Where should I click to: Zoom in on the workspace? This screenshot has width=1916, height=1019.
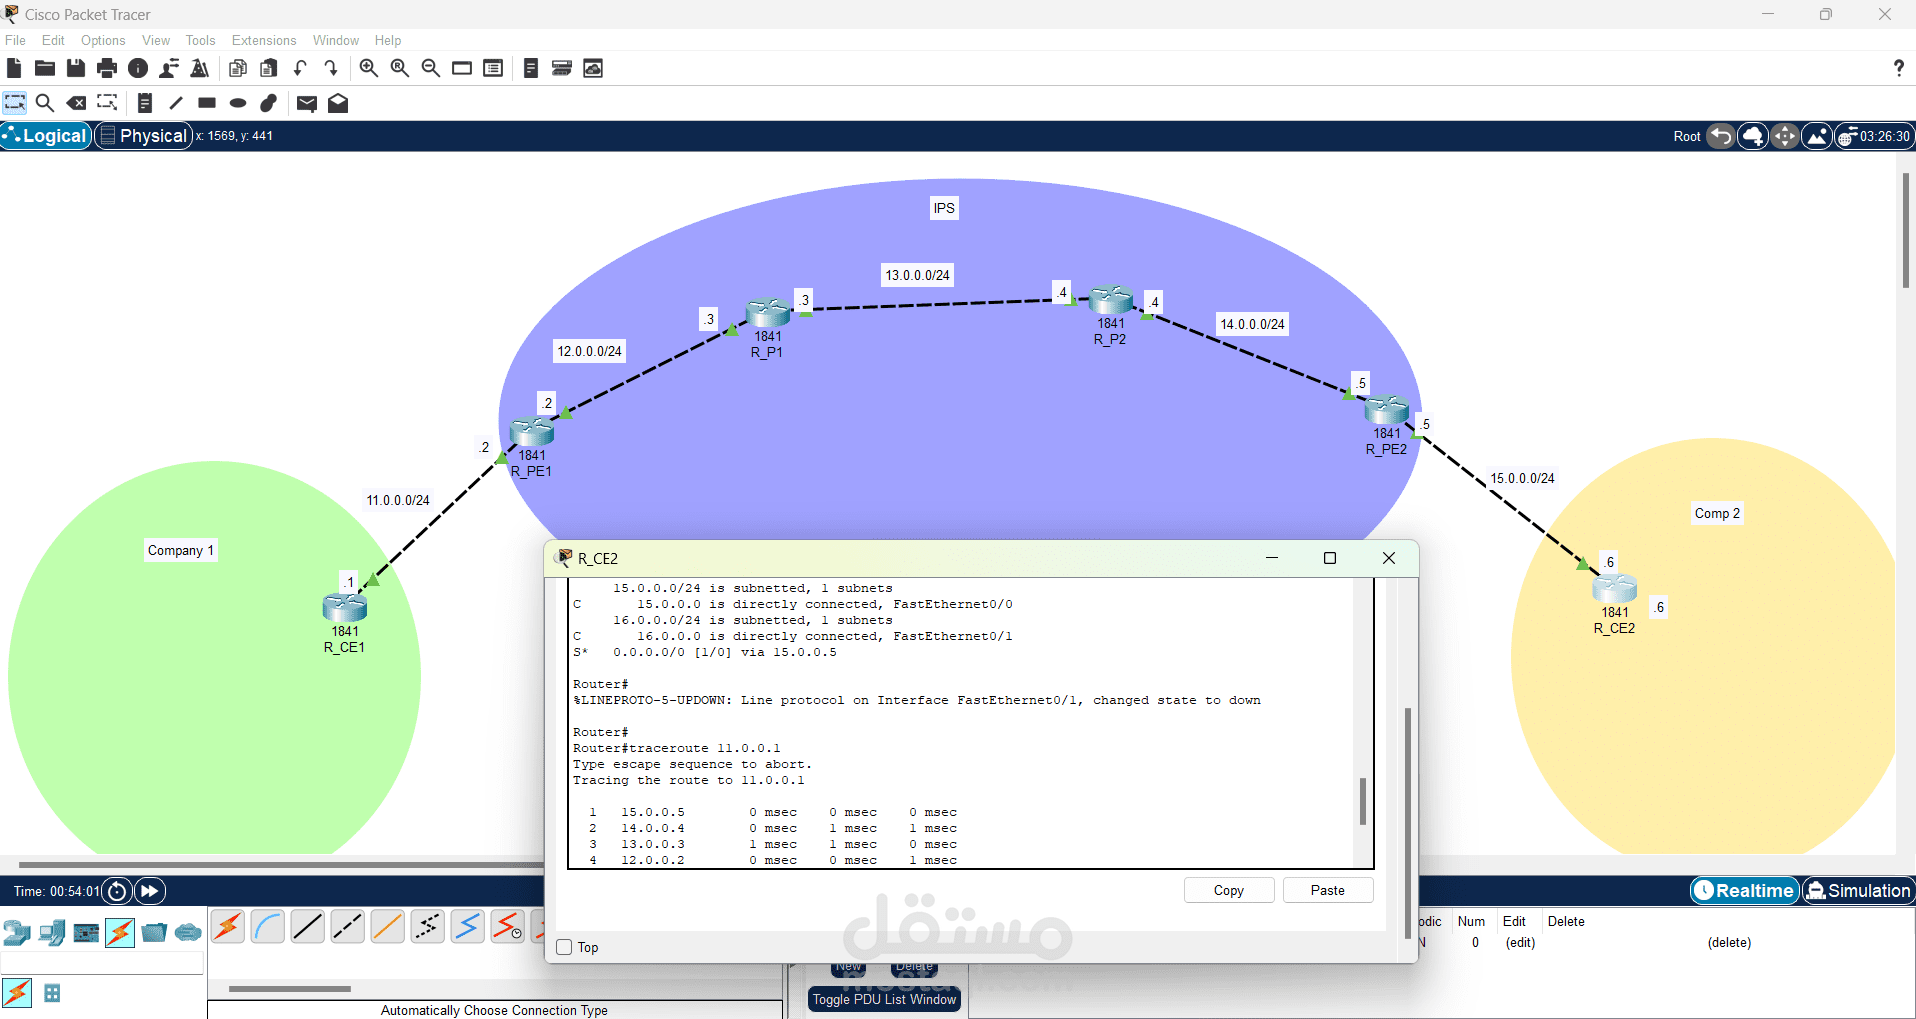369,68
